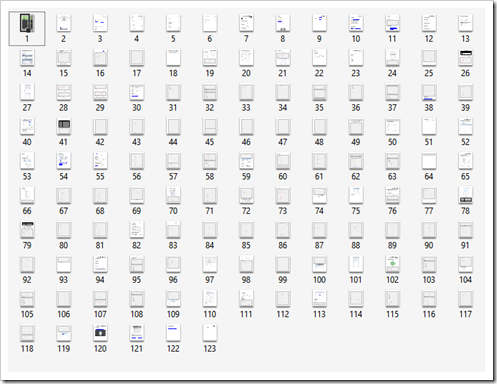Select page 110 thumbnail
The height and width of the screenshot is (384, 497).
pos(210,298)
